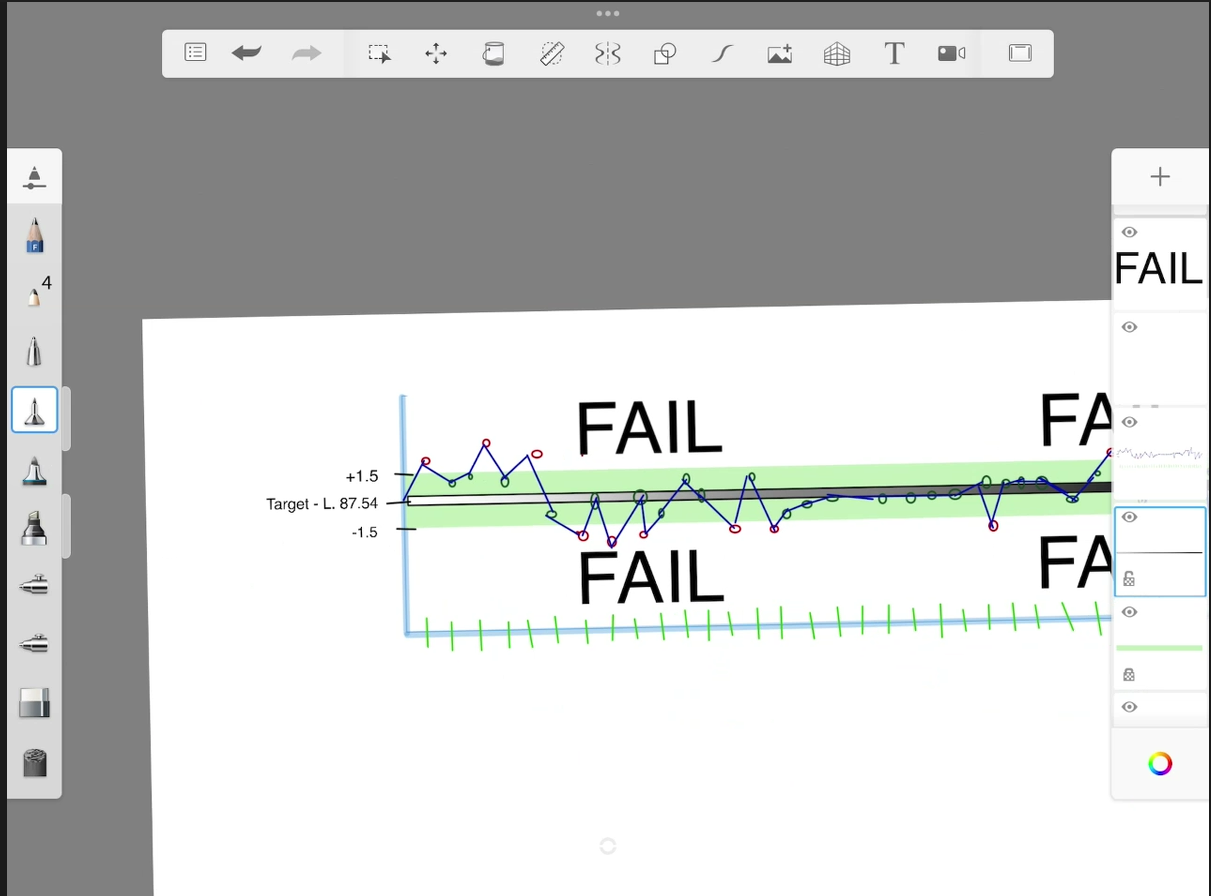Open the three-dot multitasking menu
Viewport: 1211px width, 896px height.
tap(607, 14)
